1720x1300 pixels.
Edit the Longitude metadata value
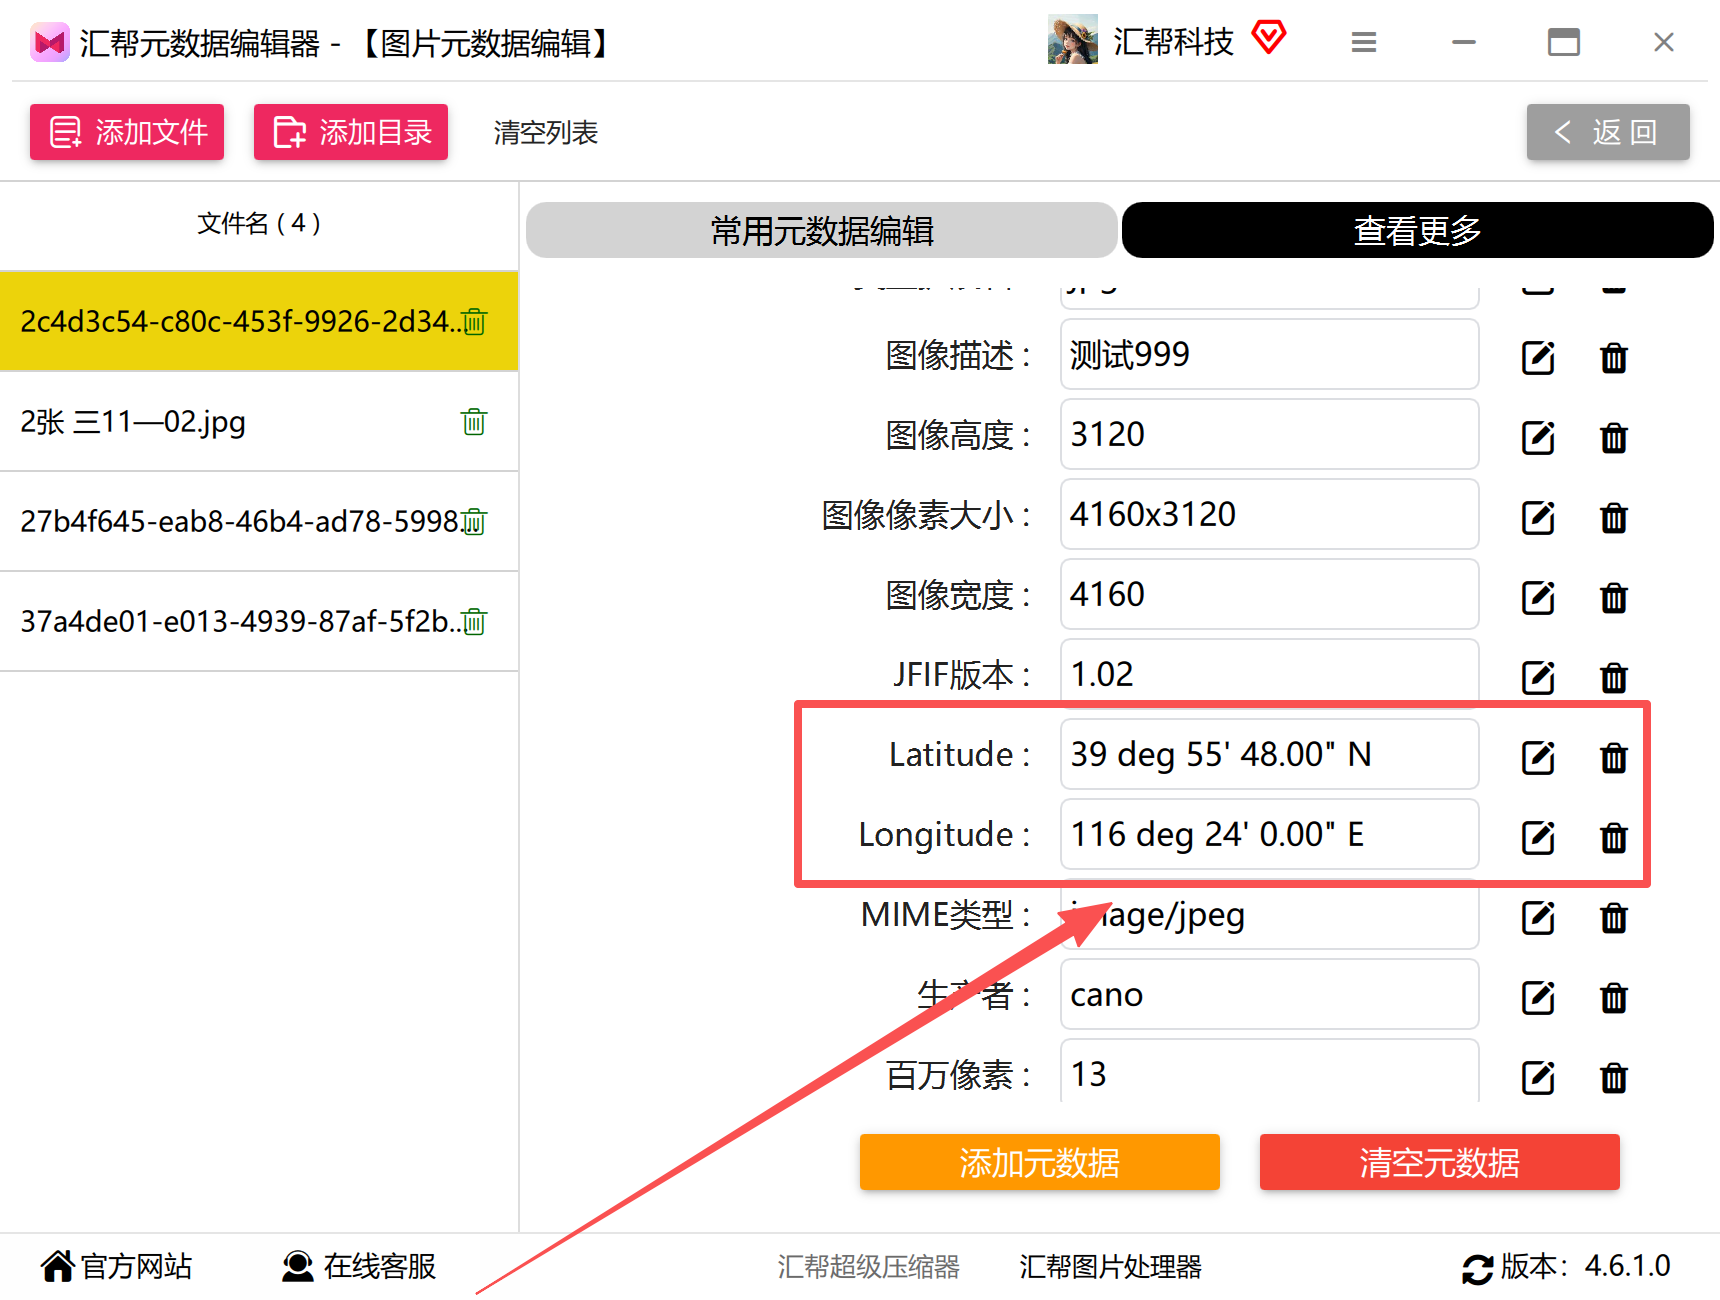click(1538, 837)
